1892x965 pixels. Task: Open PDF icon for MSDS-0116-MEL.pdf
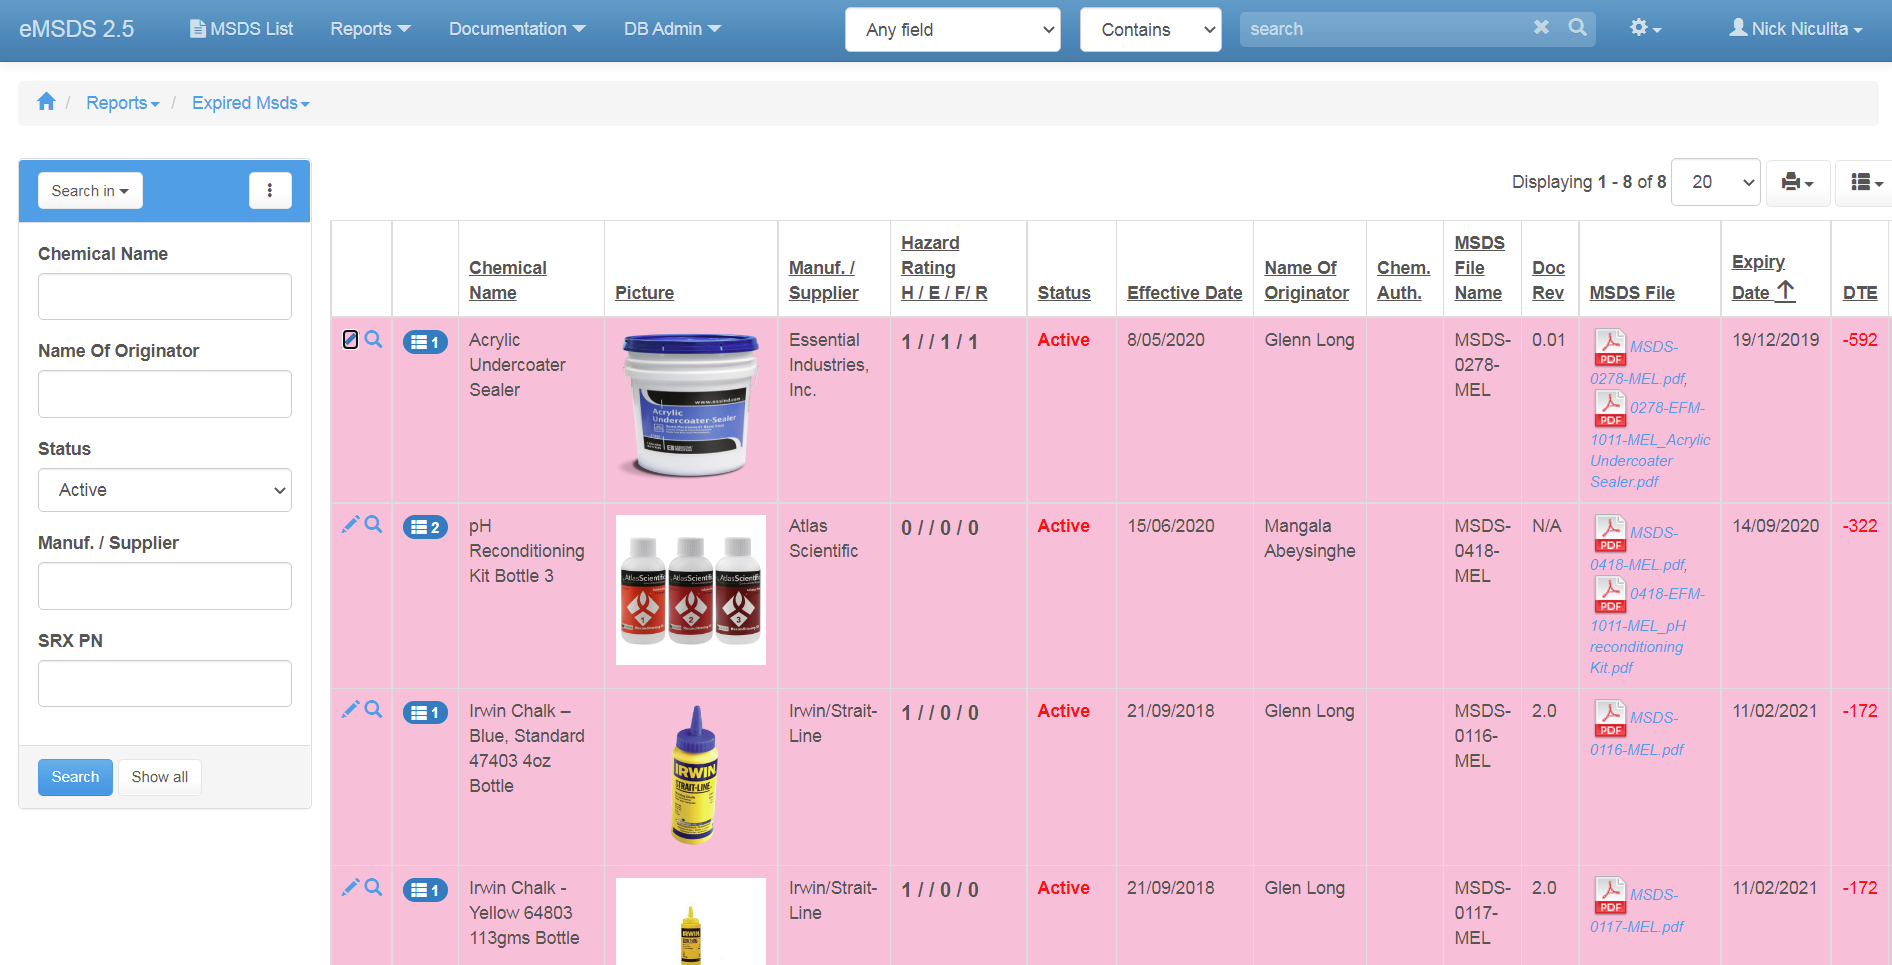1609,717
